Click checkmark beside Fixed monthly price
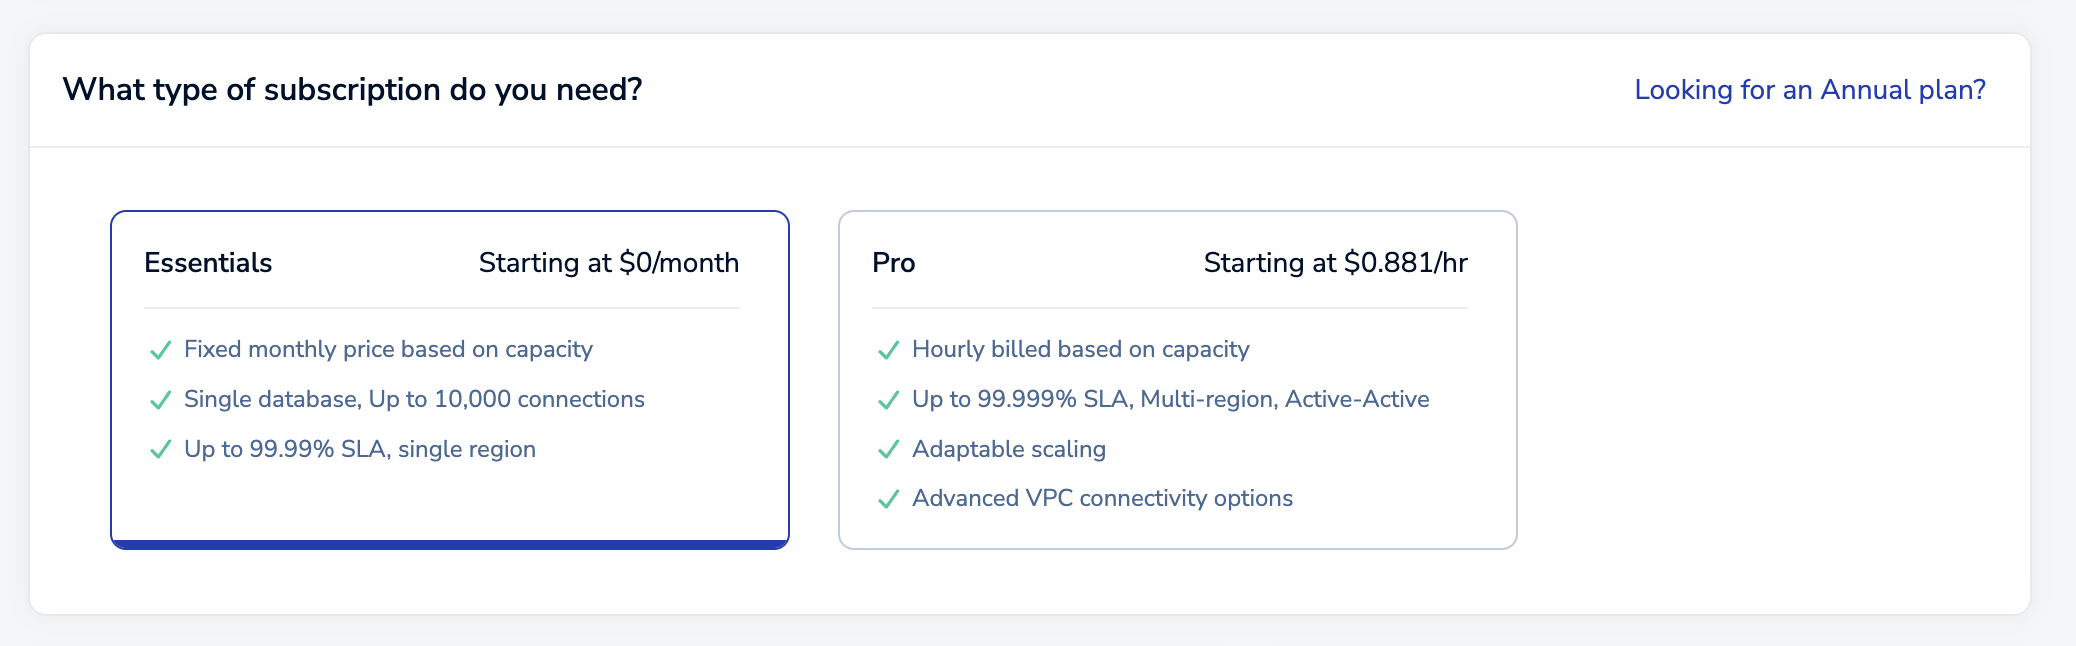This screenshot has height=646, width=2076. point(160,350)
